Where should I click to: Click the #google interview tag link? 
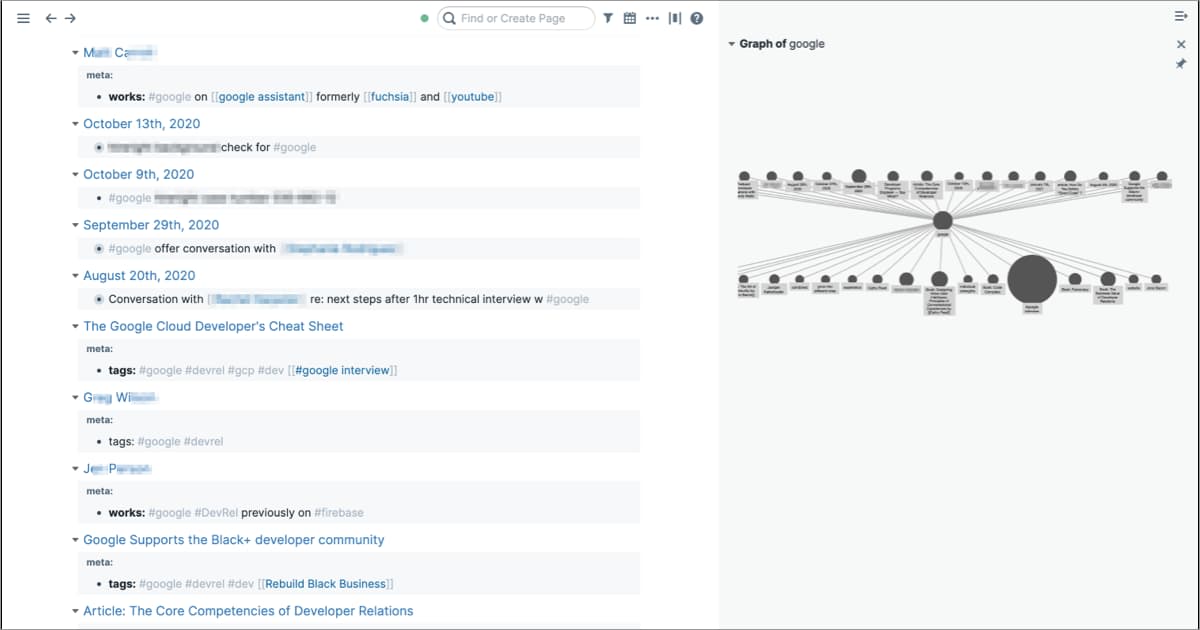[342, 370]
